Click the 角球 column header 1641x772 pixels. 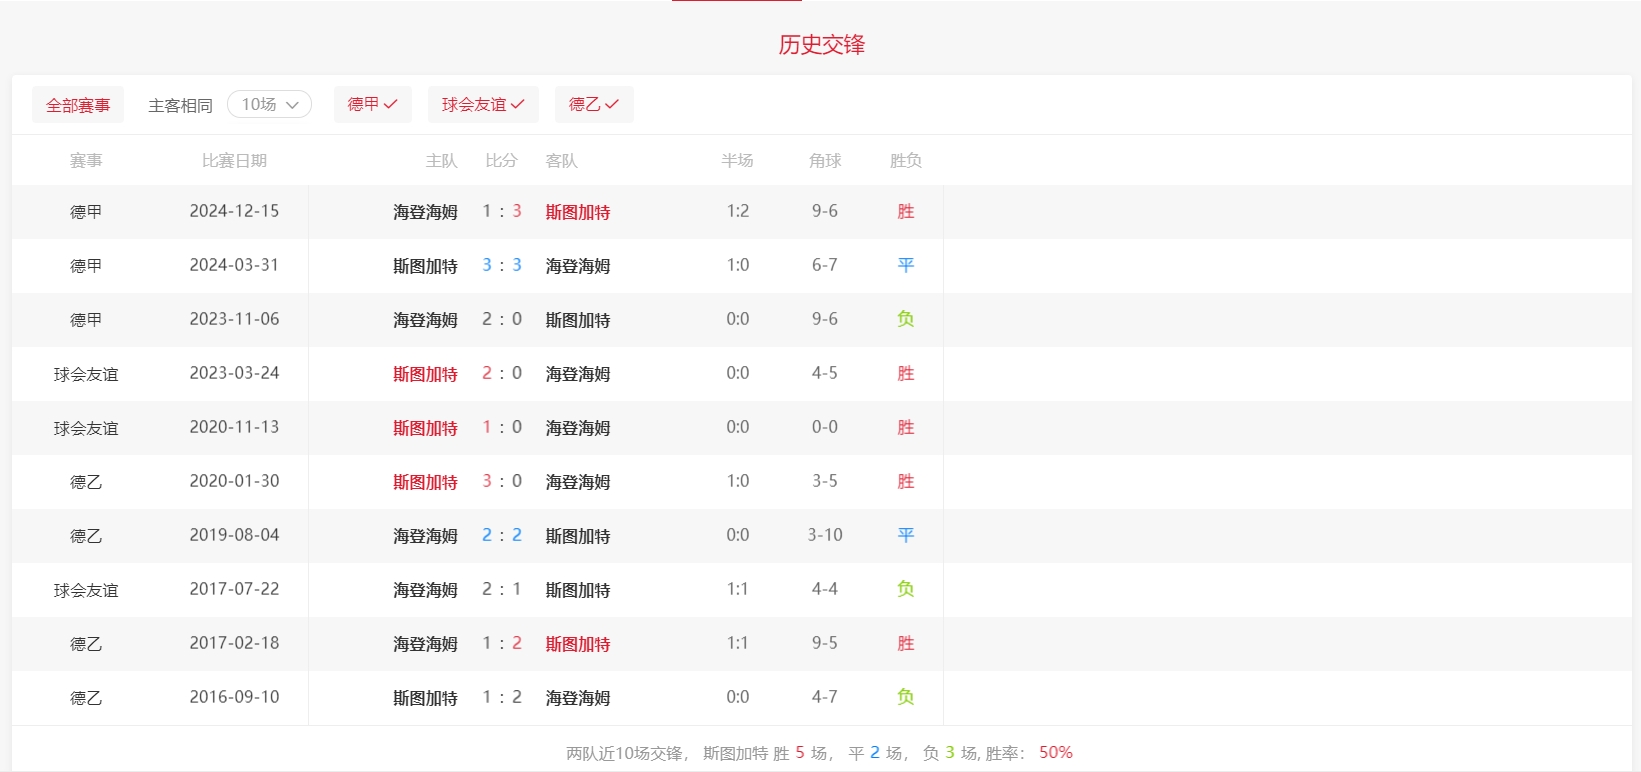(825, 161)
